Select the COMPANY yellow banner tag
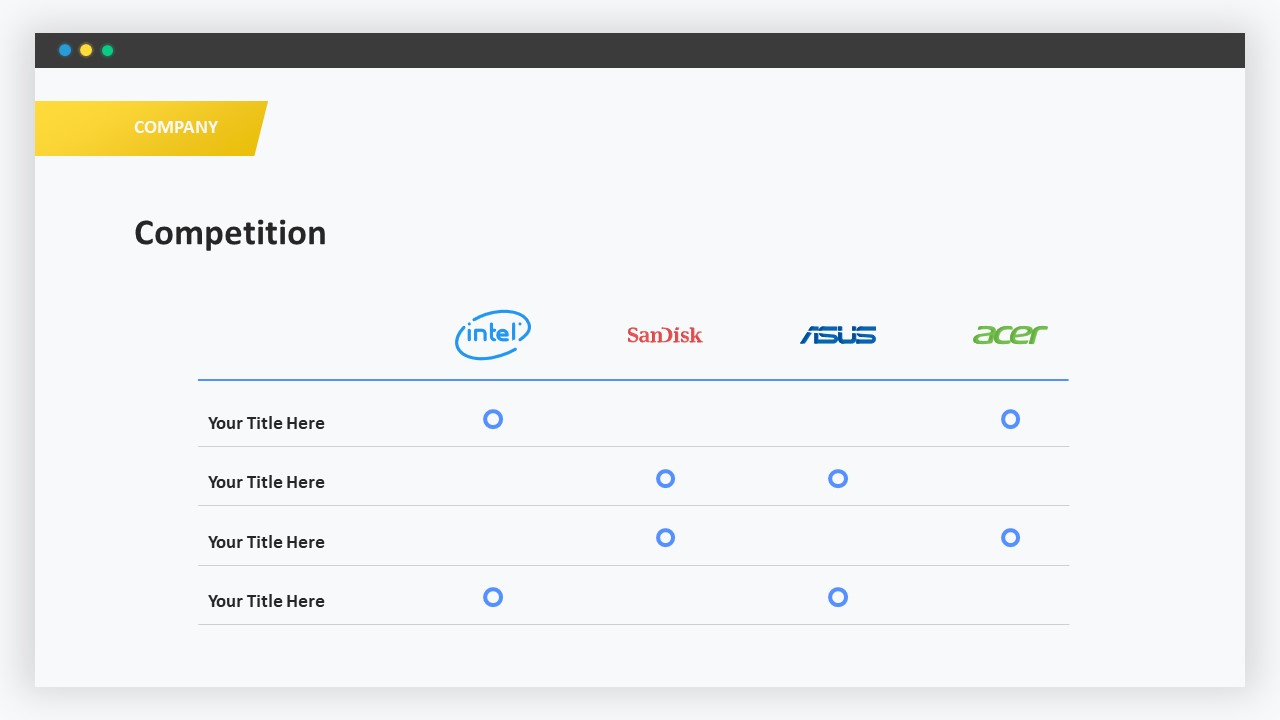Viewport: 1280px width, 720px height. point(151,128)
